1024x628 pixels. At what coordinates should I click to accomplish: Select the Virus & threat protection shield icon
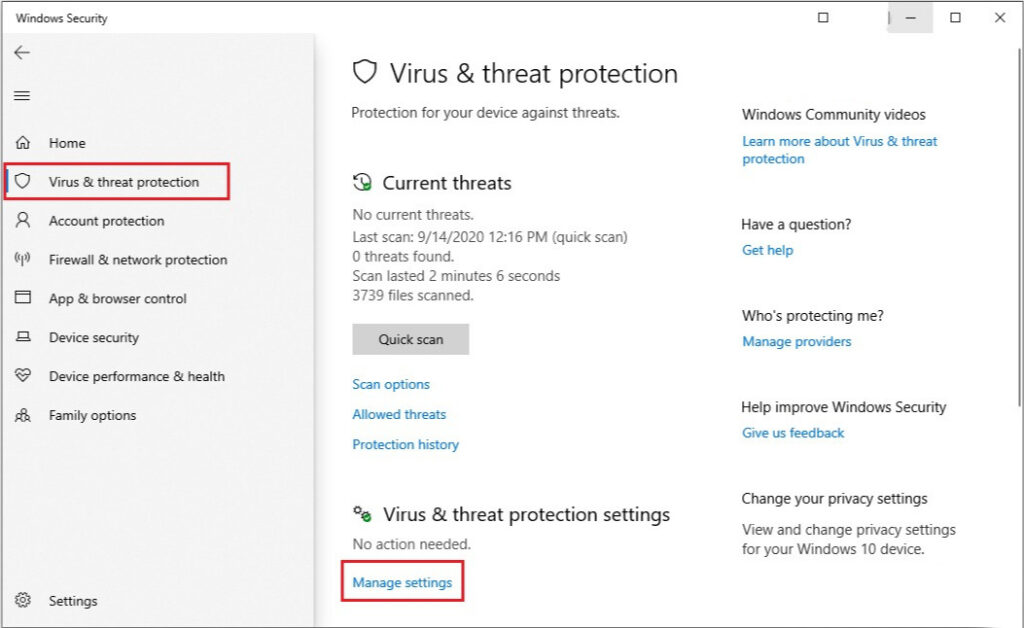coord(20,182)
